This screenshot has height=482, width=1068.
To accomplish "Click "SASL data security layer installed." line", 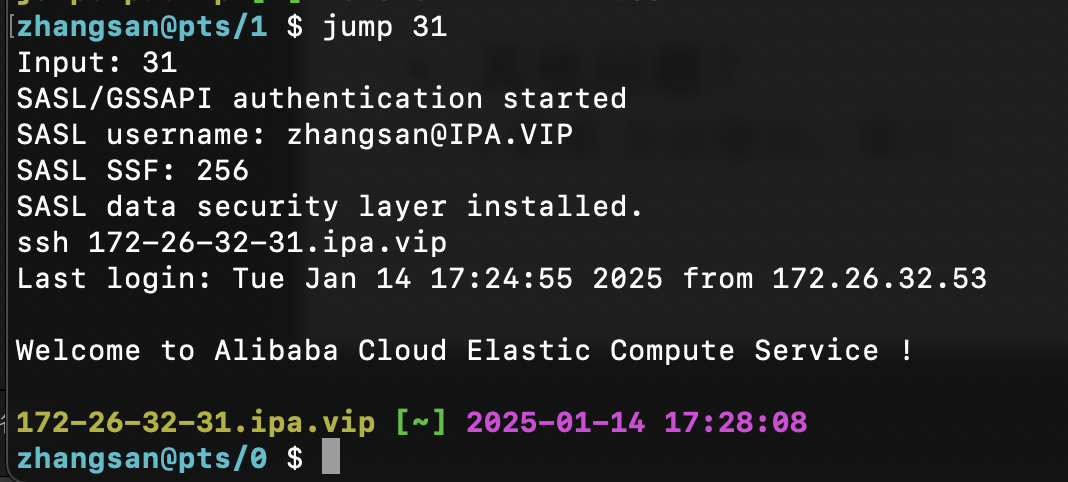I will 330,207.
